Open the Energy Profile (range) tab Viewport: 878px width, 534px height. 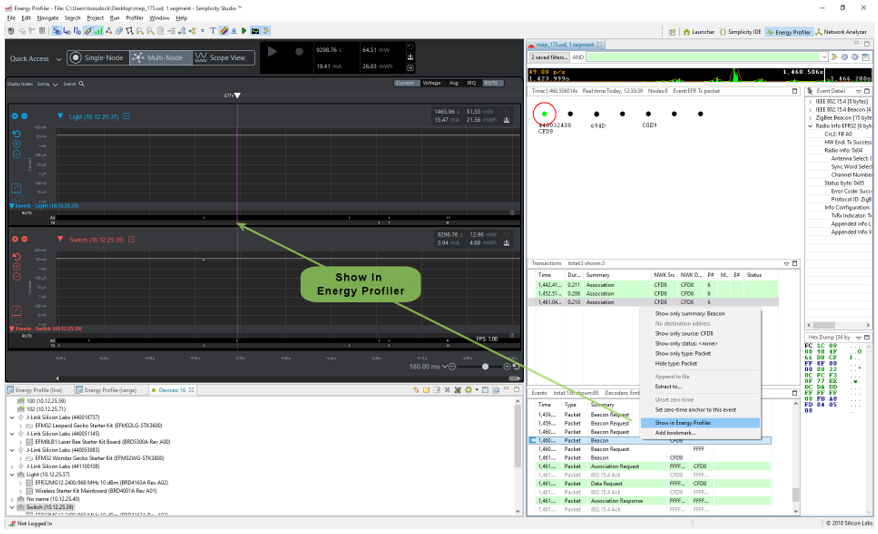(x=110, y=390)
